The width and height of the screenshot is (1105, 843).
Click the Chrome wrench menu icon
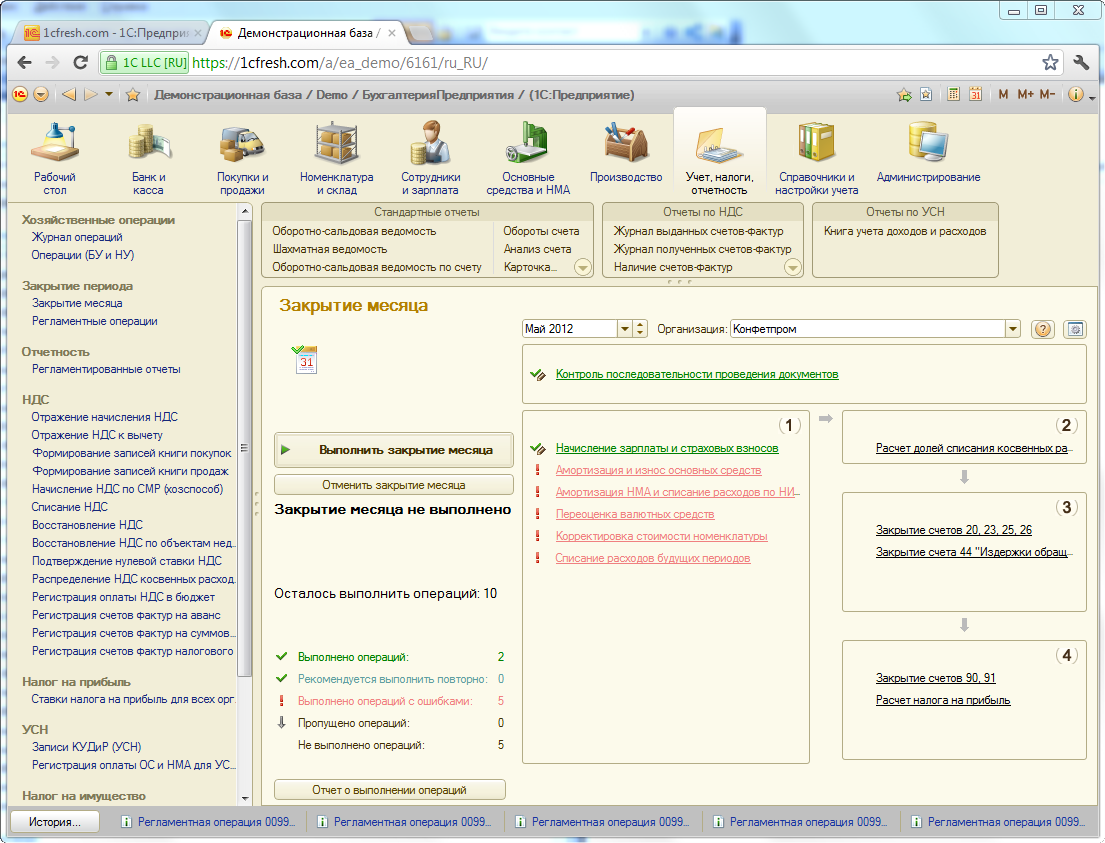(1081, 62)
